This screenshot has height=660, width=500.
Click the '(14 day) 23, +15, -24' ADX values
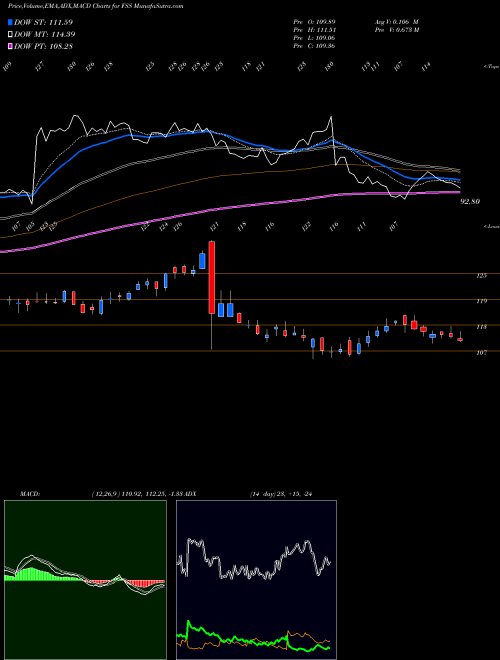(283, 494)
